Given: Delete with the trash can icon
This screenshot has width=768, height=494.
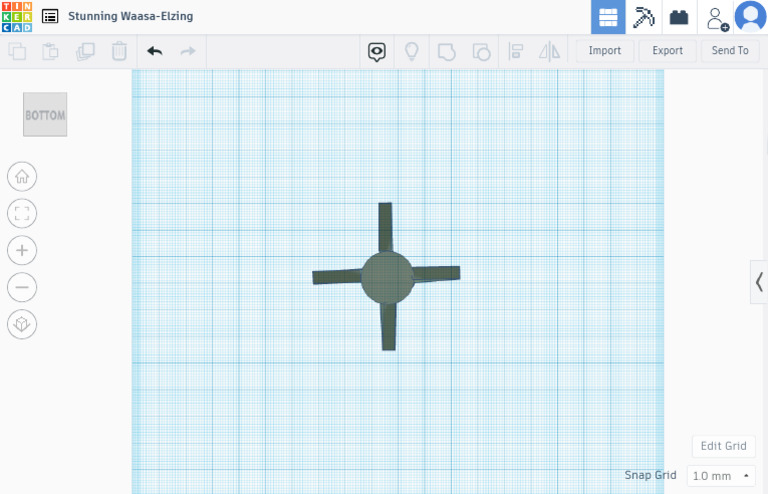Looking at the screenshot, I should point(119,51).
